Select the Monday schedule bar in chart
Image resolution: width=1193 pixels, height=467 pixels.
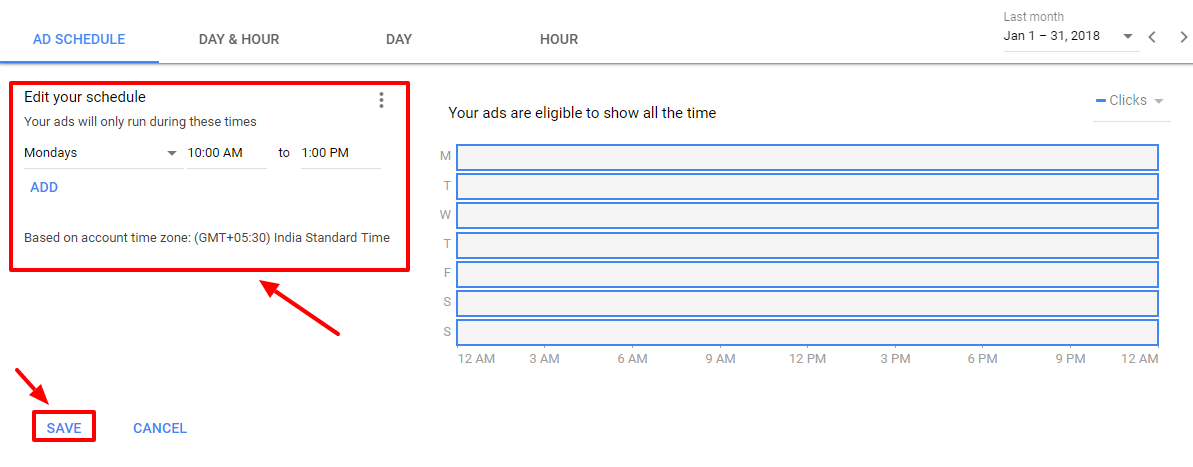(x=807, y=157)
